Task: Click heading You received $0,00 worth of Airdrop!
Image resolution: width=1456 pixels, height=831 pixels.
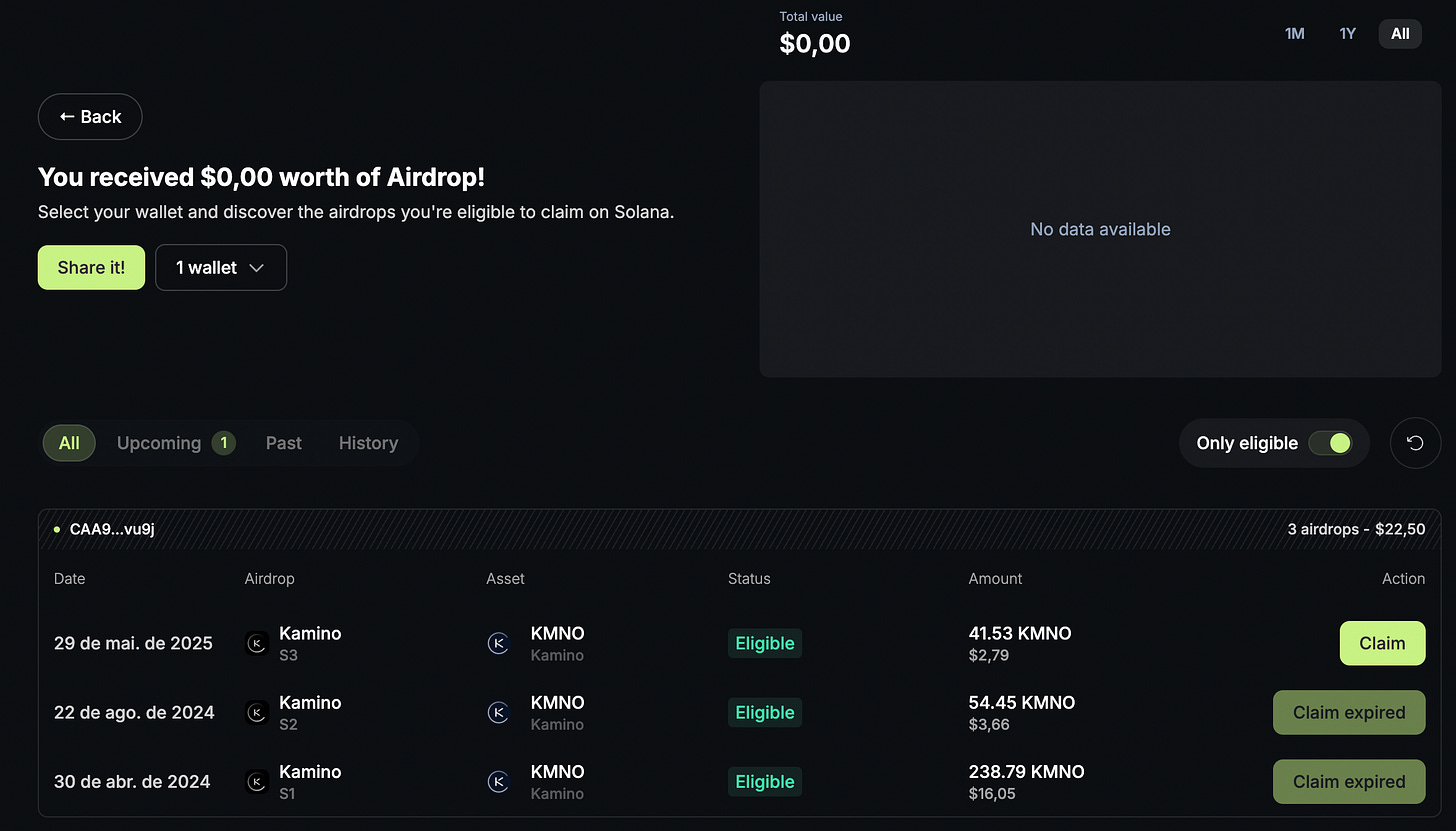Action: [261, 177]
